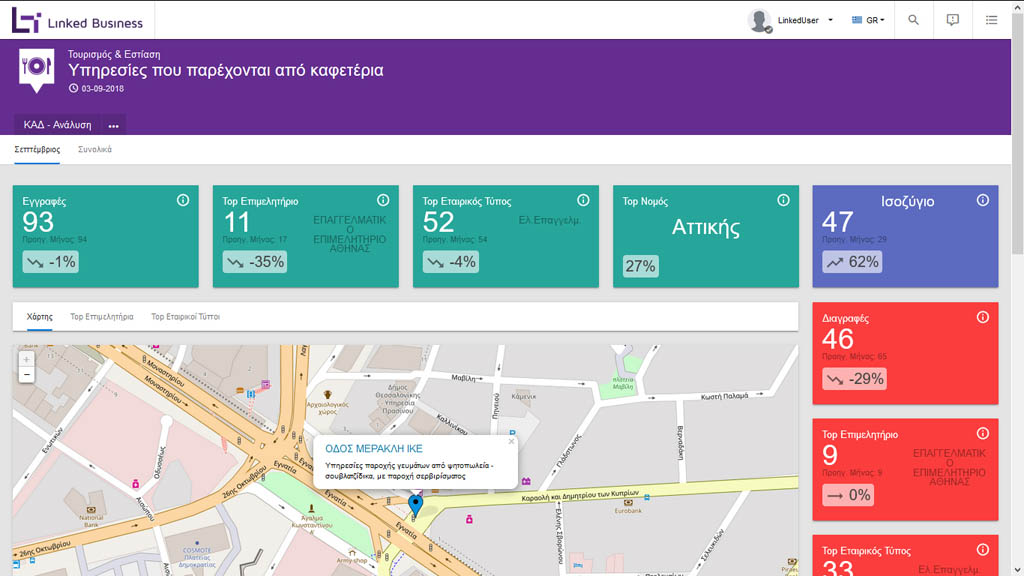Image resolution: width=1024 pixels, height=576 pixels.
Task: Click the 0% badge on red Επιμελητήριο card
Action: 848,495
